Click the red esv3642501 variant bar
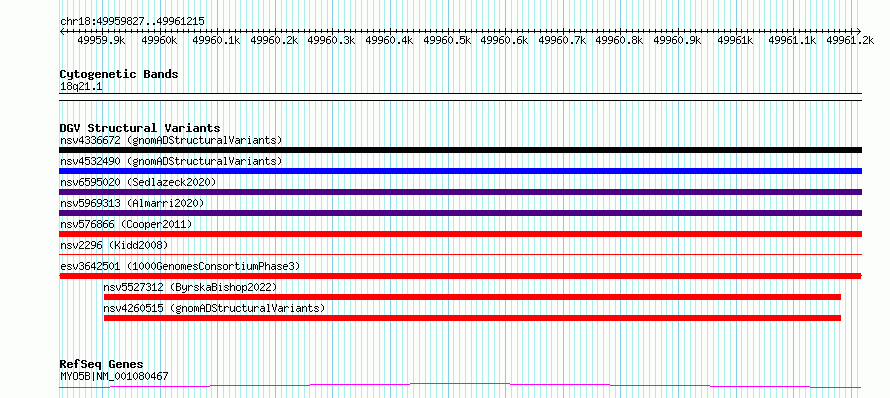The image size is (890, 398). [460, 276]
